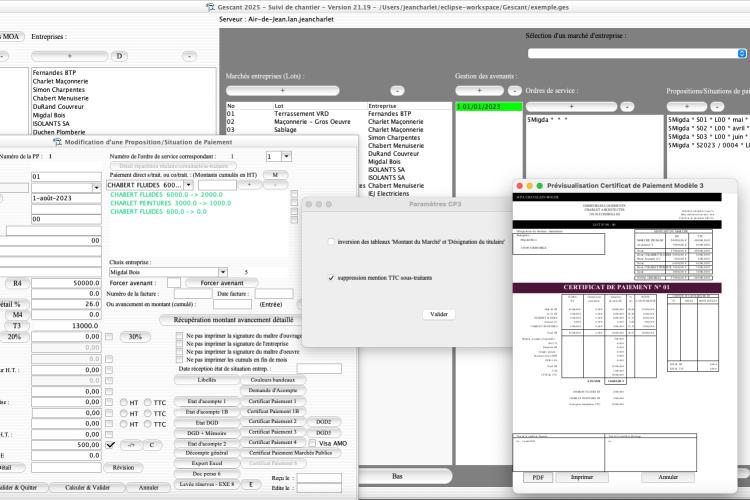Click the T3 button
Viewport: 750px width, 500px height.
point(17,325)
